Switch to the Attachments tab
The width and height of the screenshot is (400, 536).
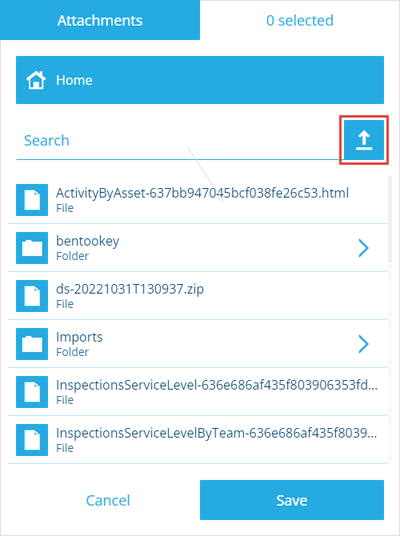(100, 20)
